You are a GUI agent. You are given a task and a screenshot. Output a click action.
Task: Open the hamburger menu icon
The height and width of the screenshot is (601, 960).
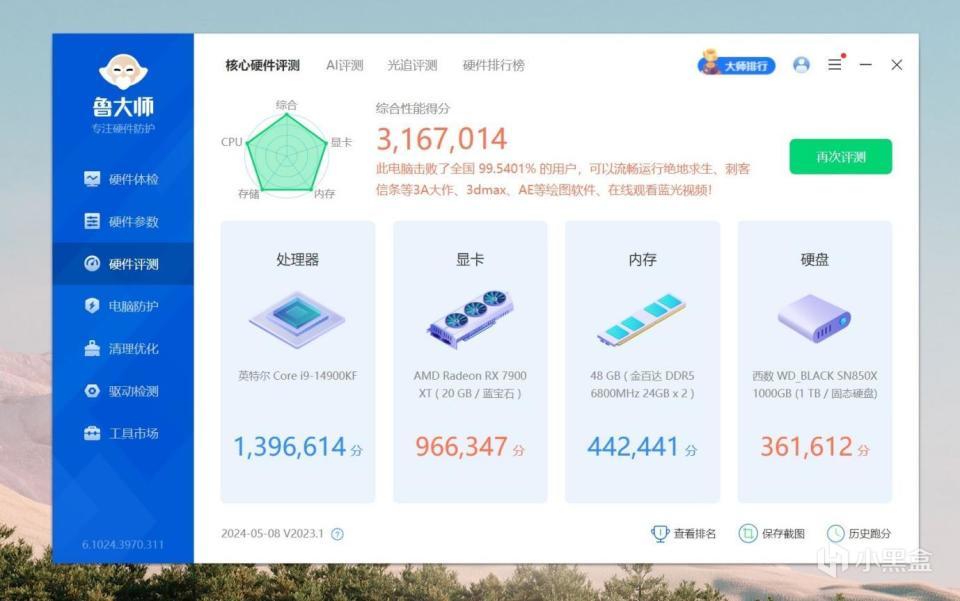tap(835, 64)
